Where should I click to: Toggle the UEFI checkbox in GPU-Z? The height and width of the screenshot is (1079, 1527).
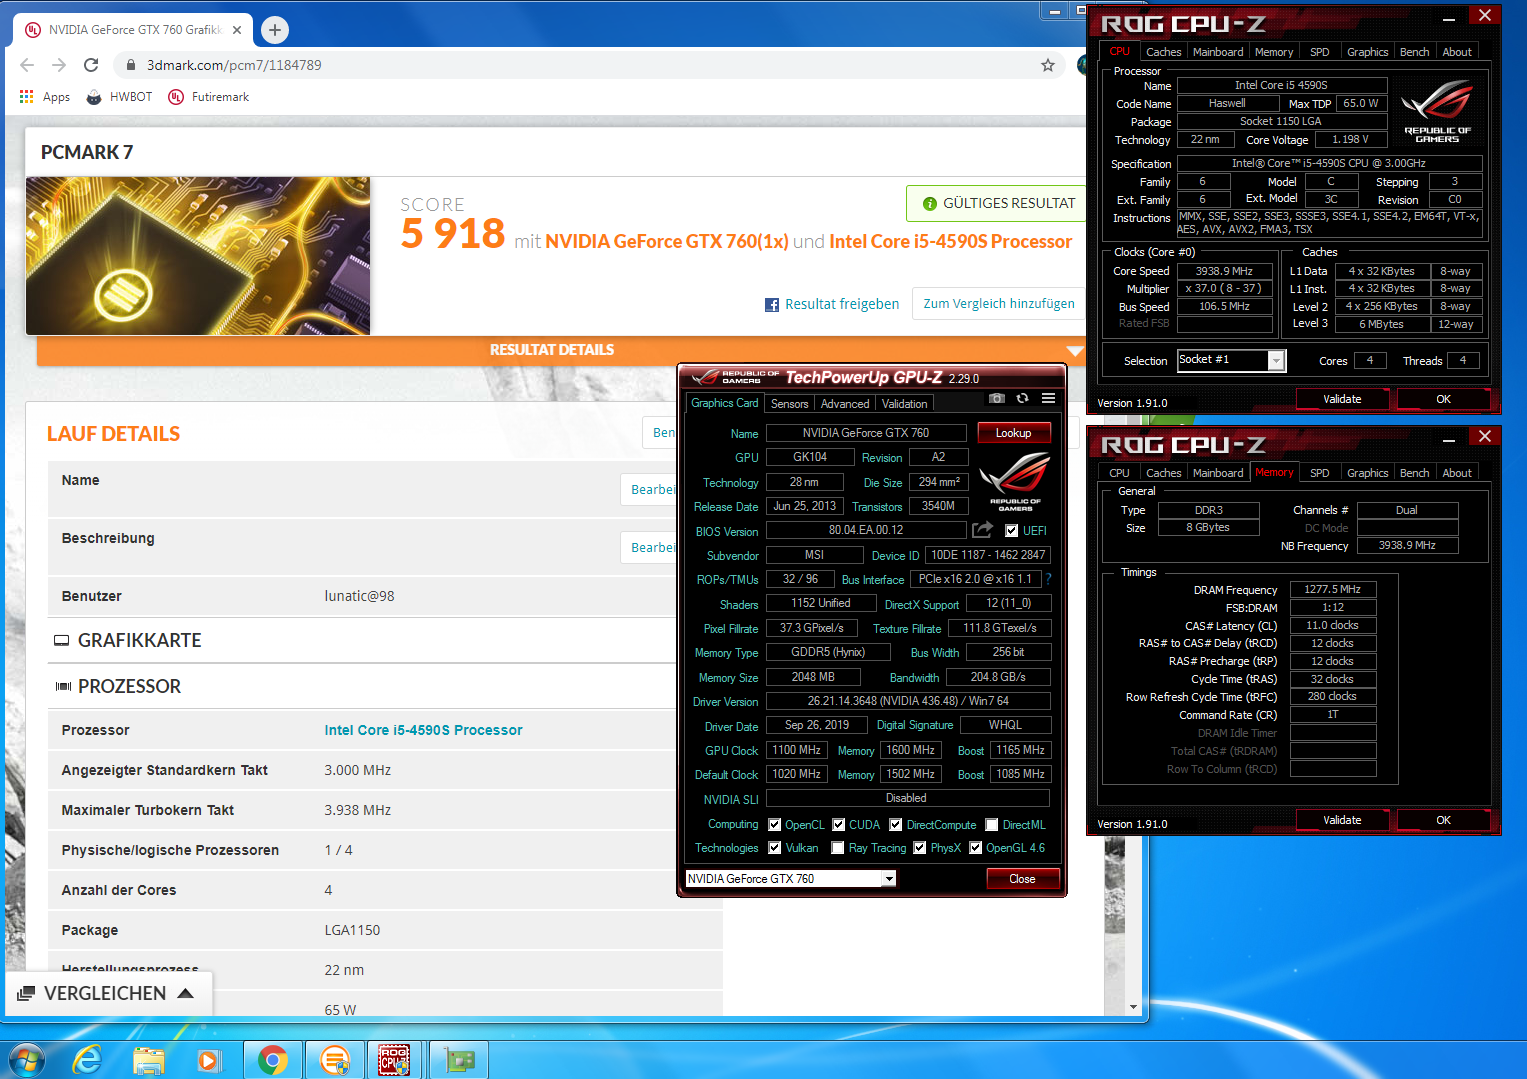[x=1012, y=531]
